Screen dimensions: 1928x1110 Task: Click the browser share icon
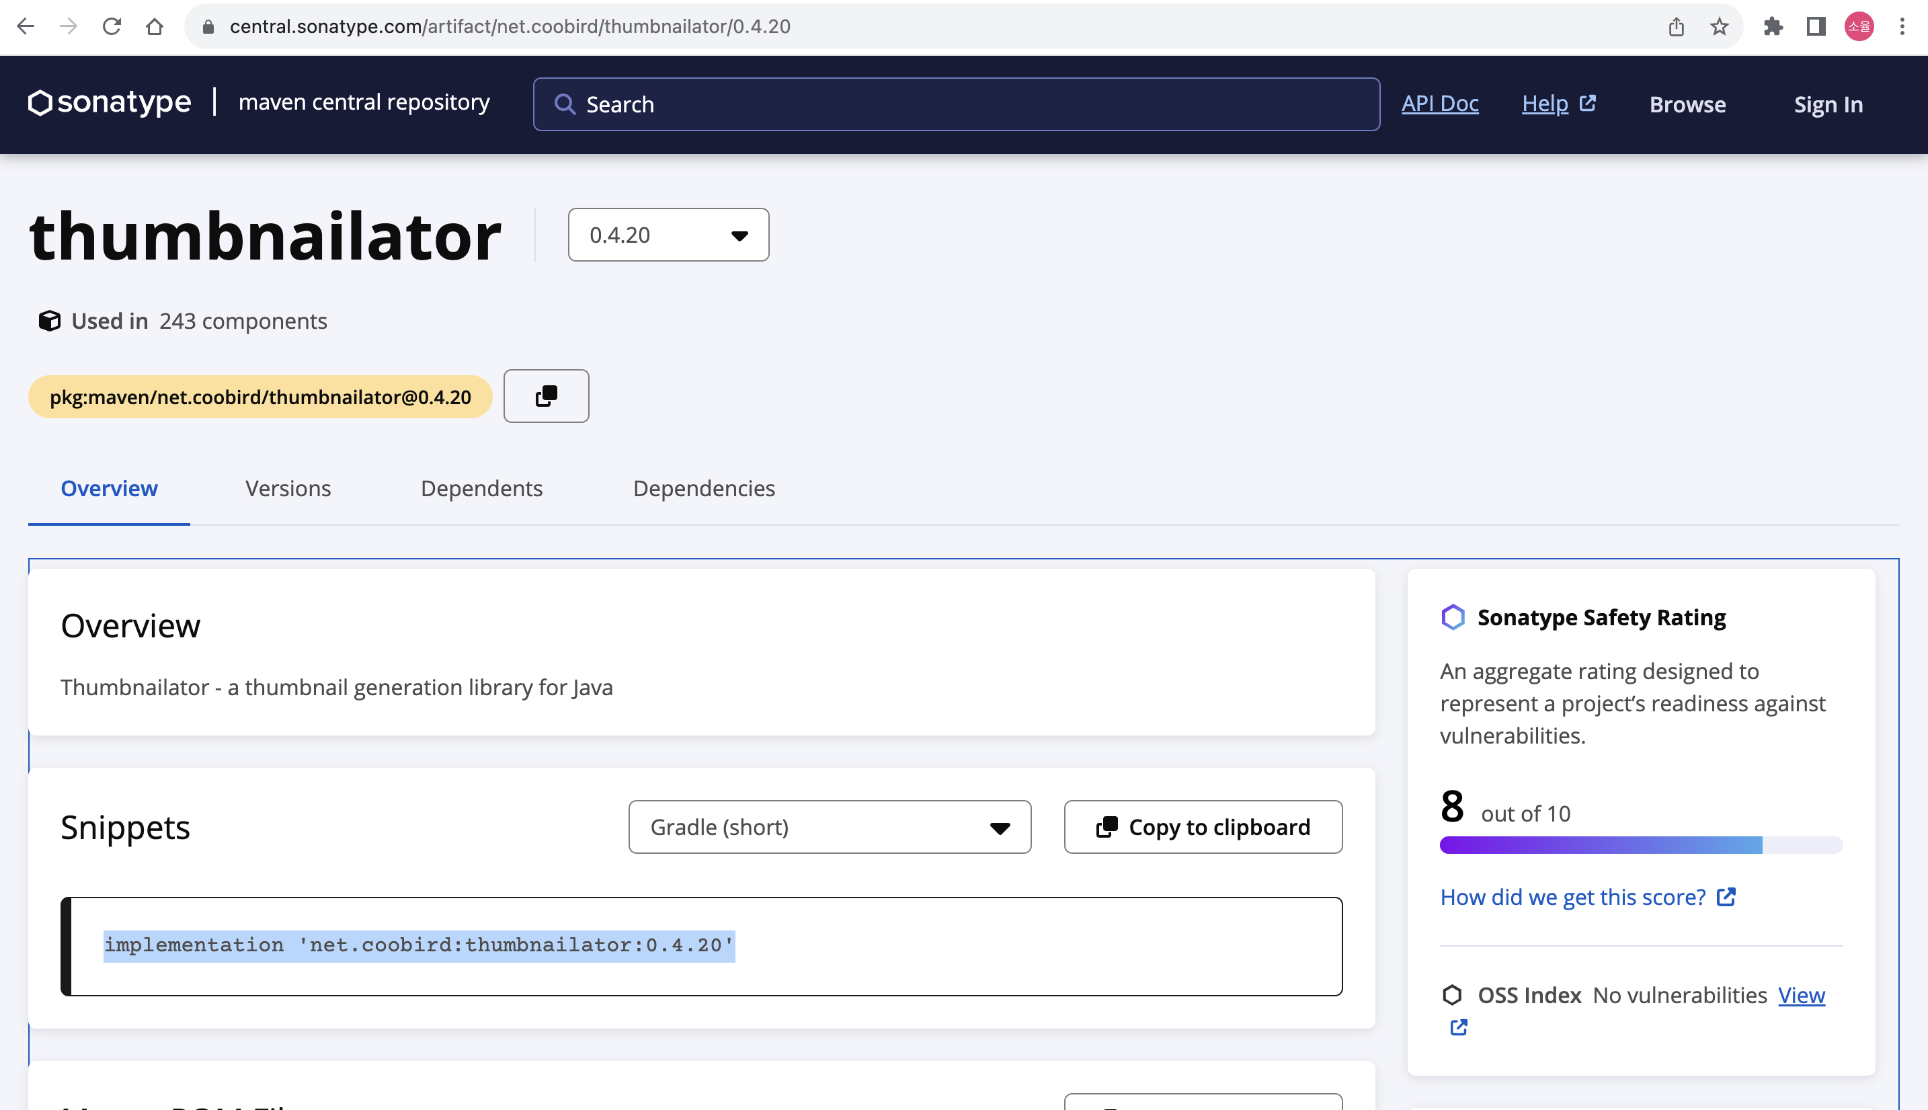click(x=1676, y=27)
